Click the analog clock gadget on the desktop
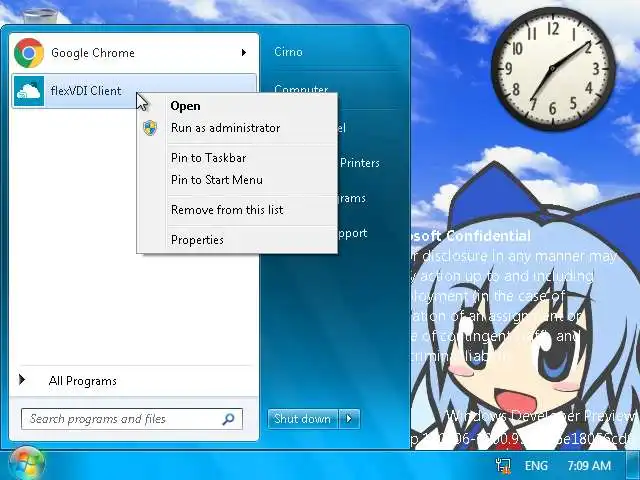 (x=553, y=69)
